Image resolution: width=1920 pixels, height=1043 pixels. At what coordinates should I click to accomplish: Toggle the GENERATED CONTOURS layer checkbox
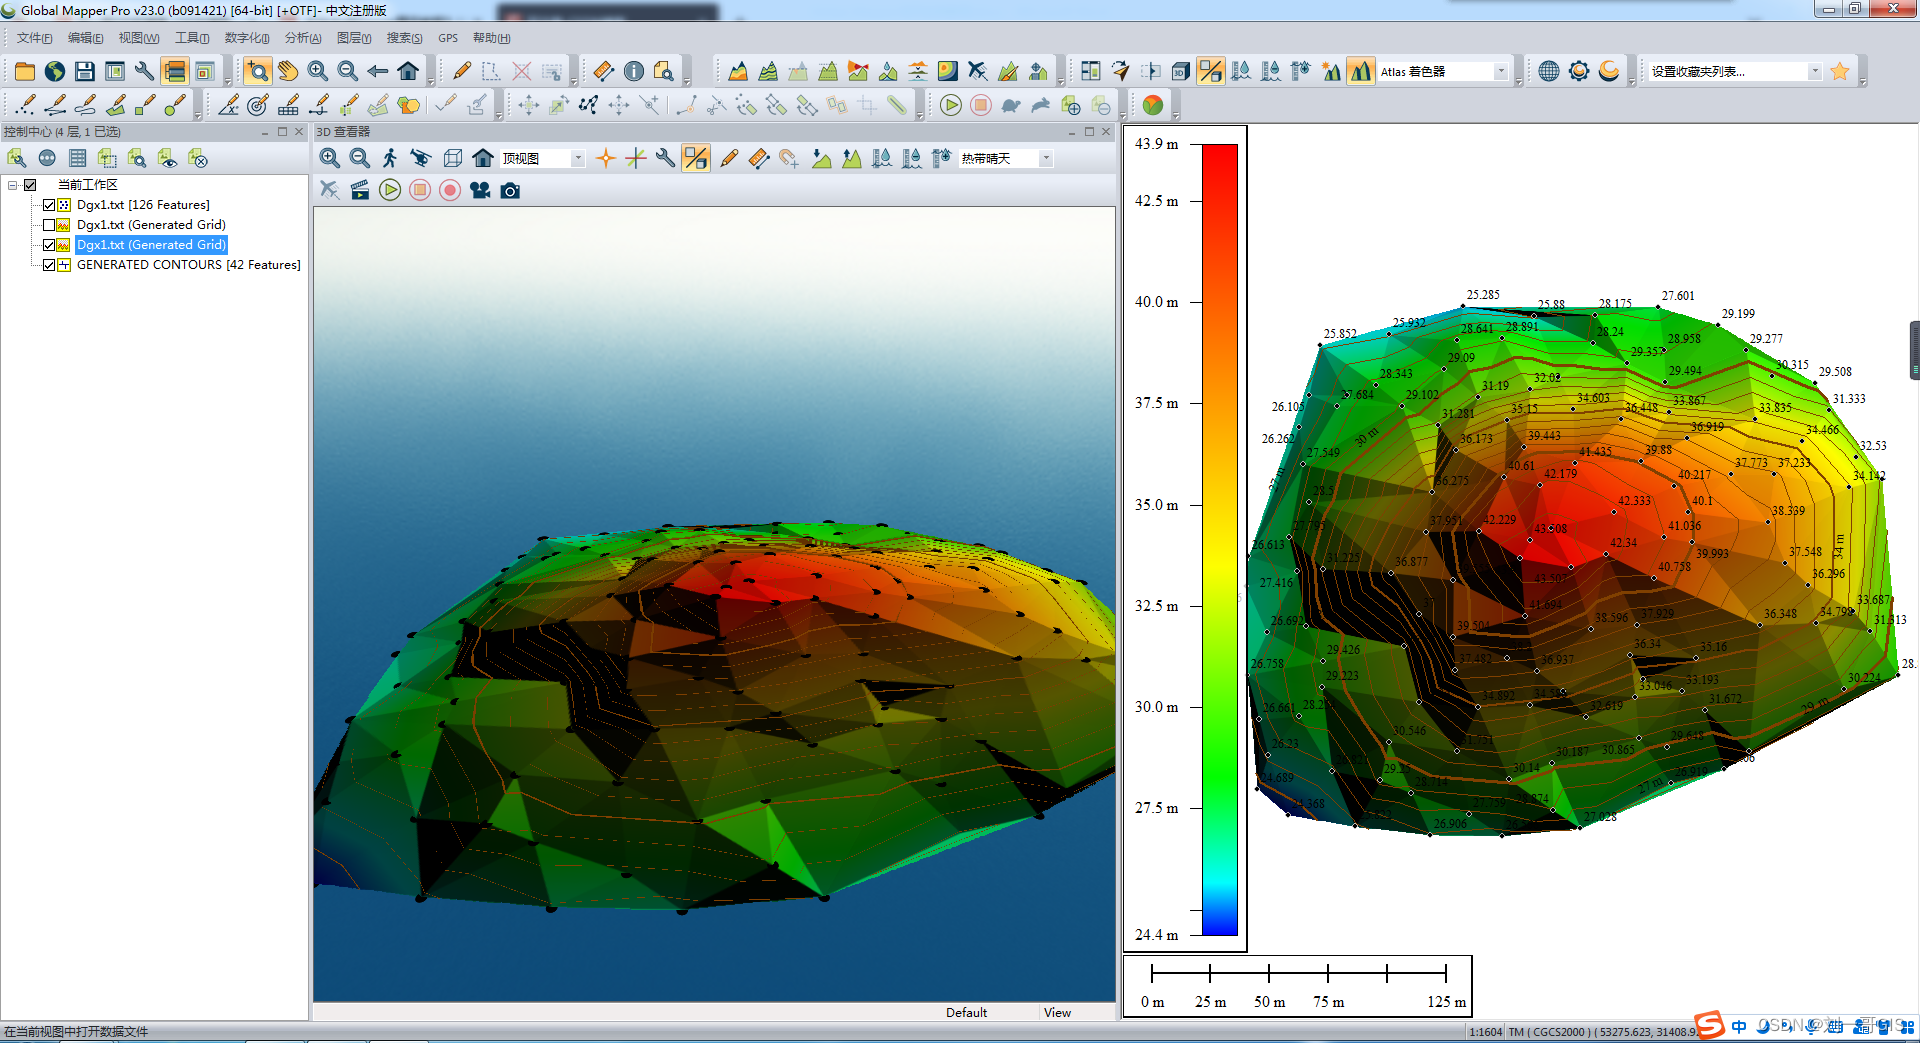tap(49, 265)
